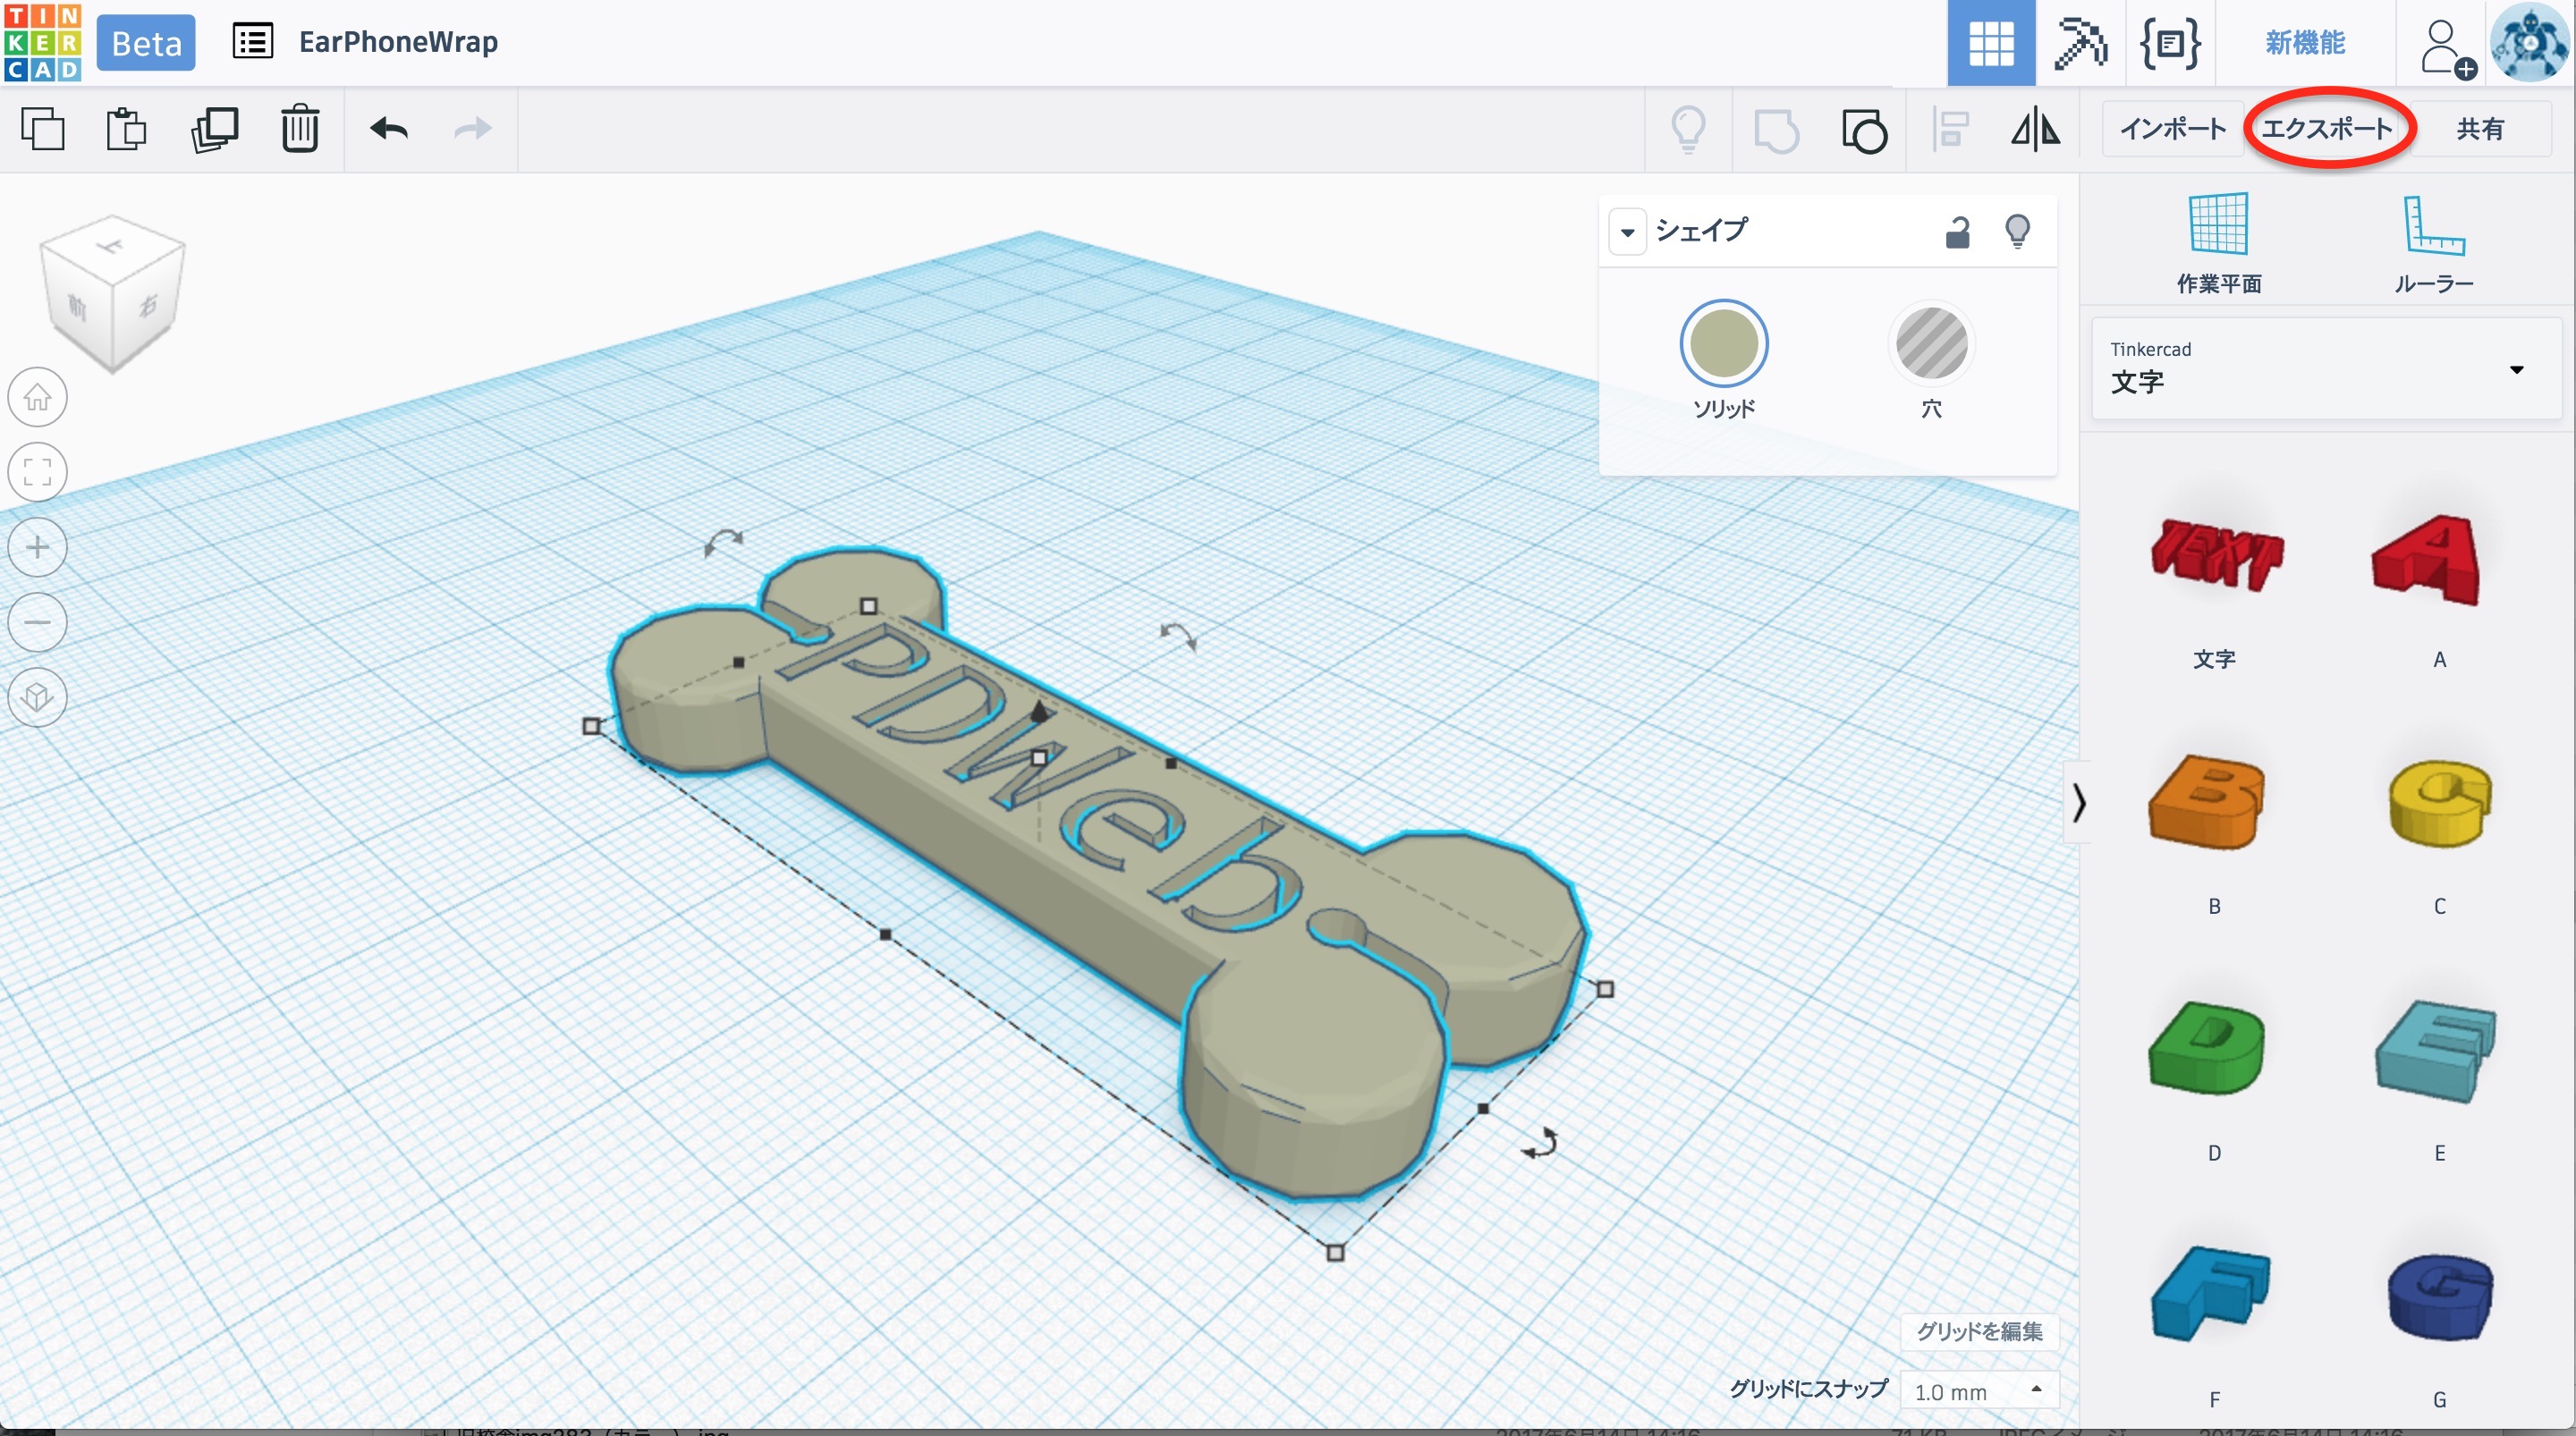Click the Copy icon in toolbar
Screen dimensions: 2576x1436
[42, 129]
